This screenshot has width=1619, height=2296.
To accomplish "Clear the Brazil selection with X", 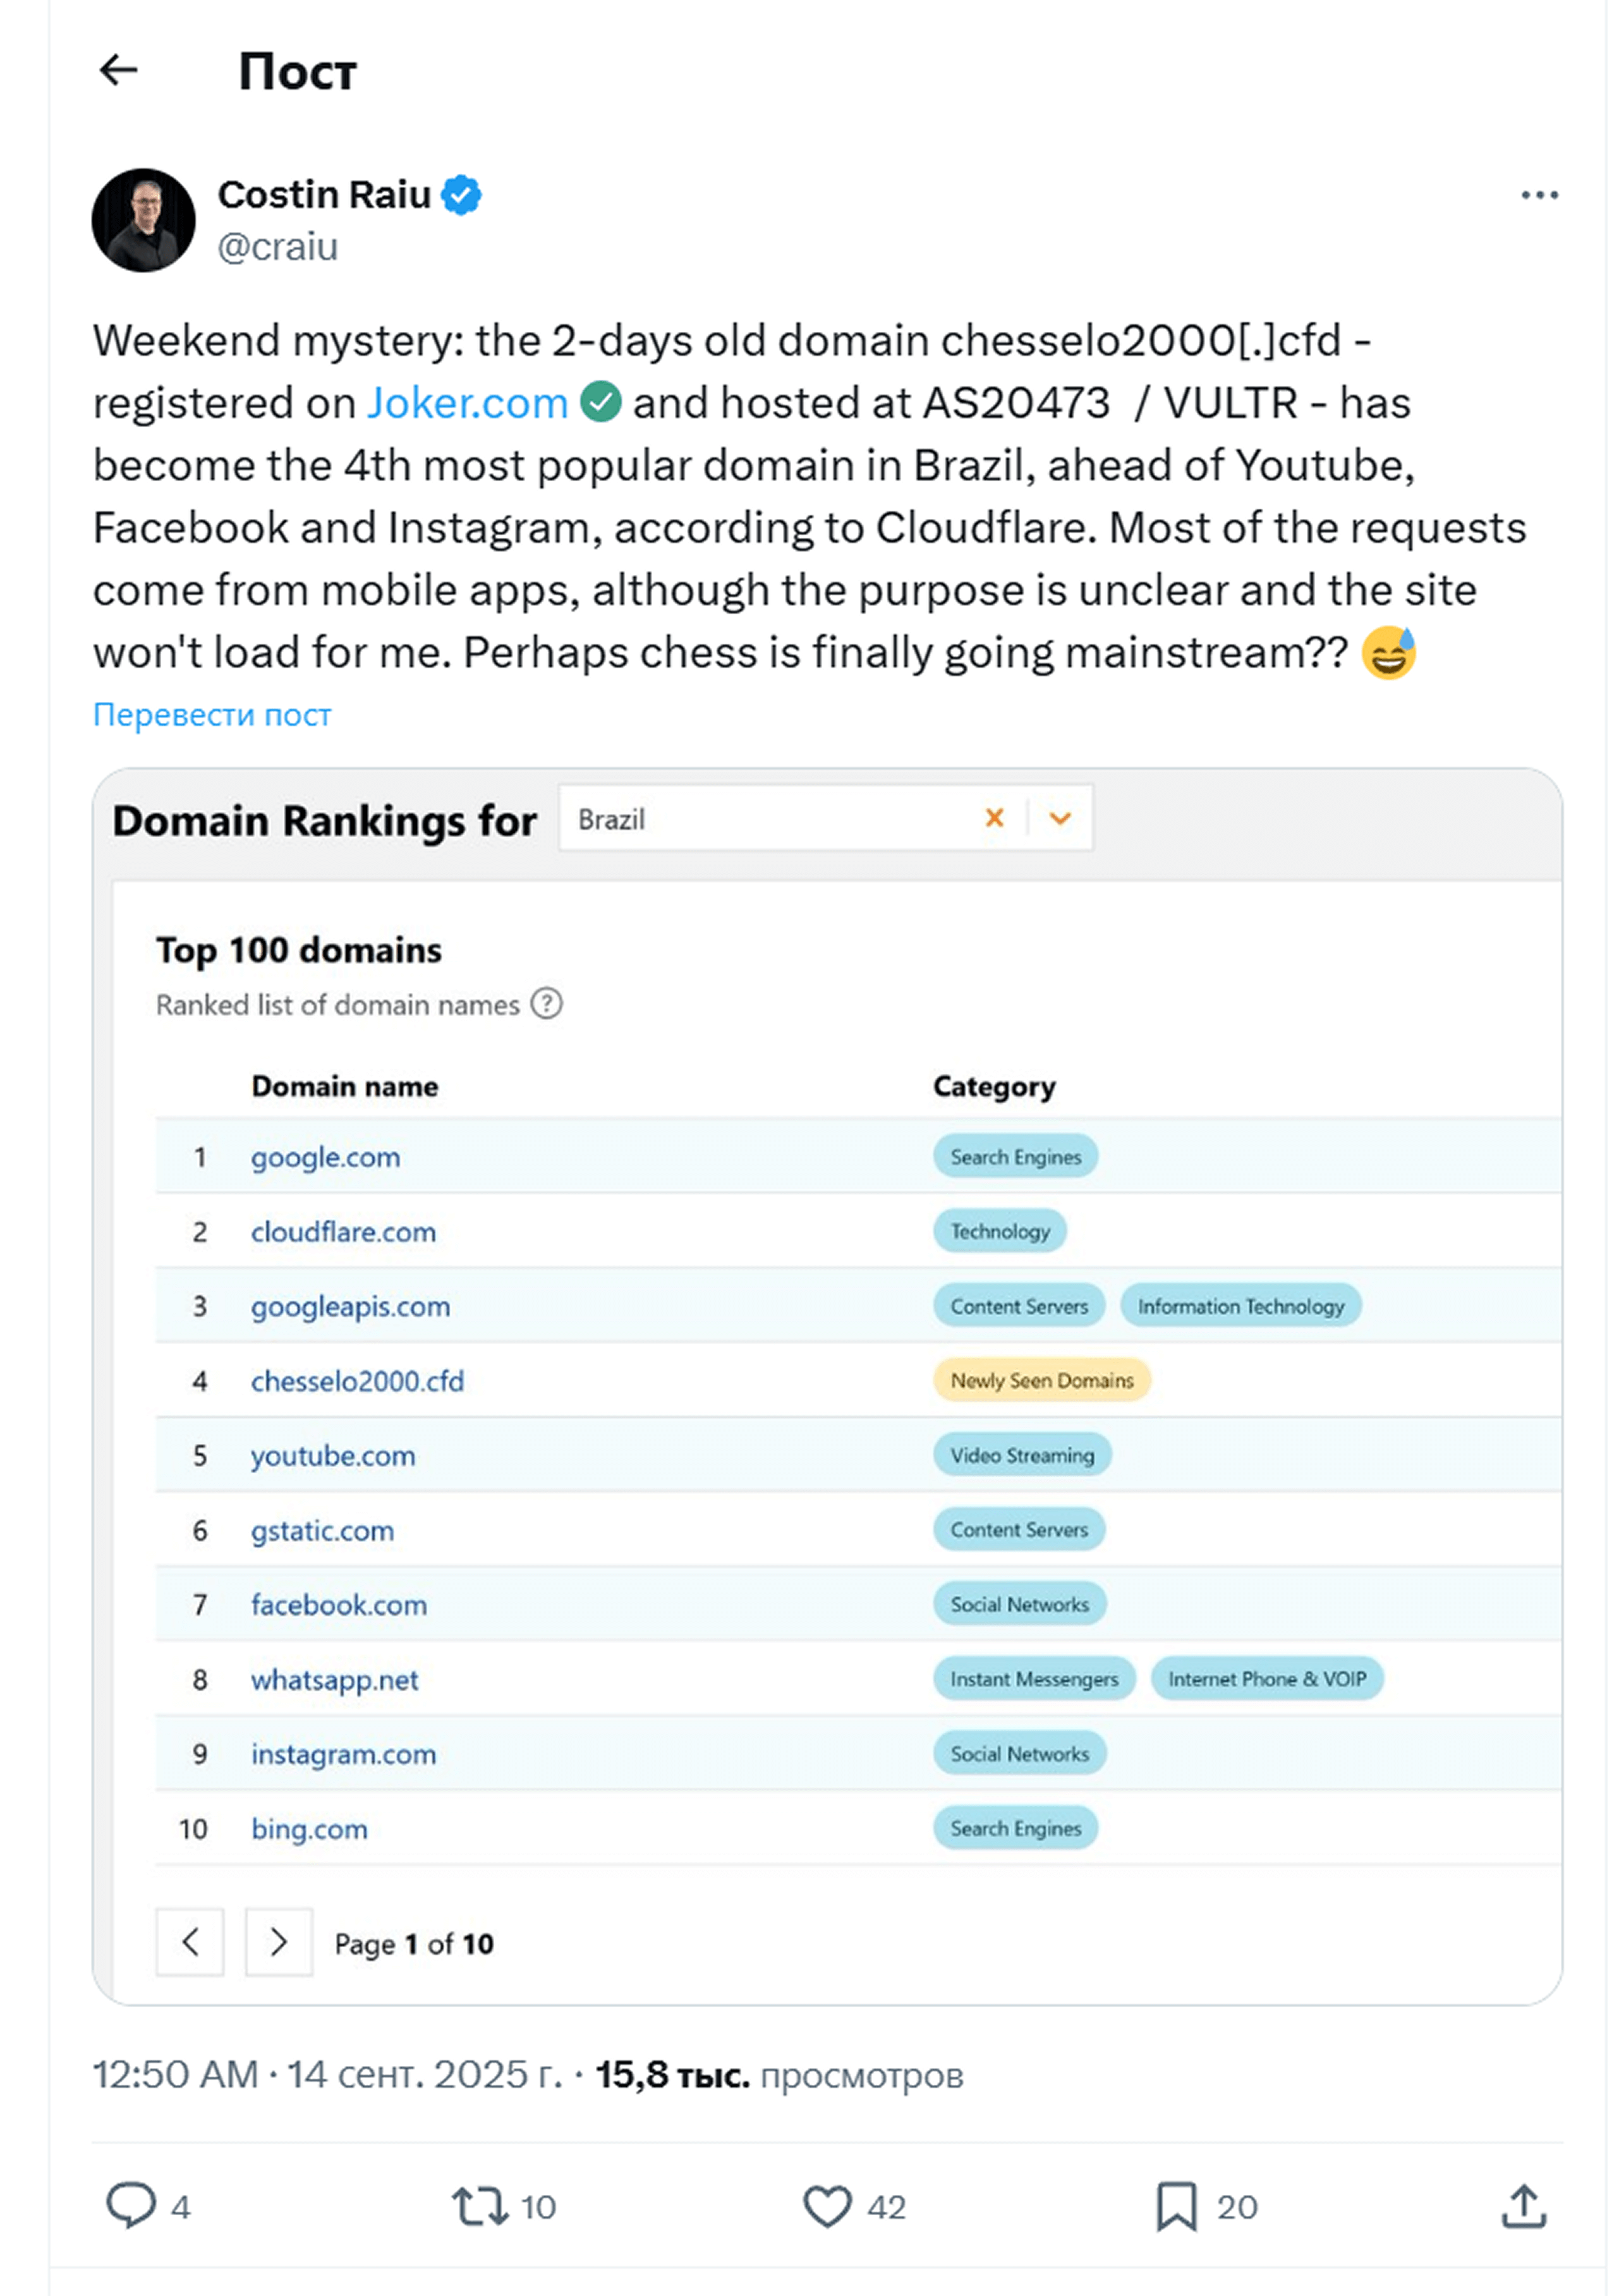I will [x=994, y=818].
